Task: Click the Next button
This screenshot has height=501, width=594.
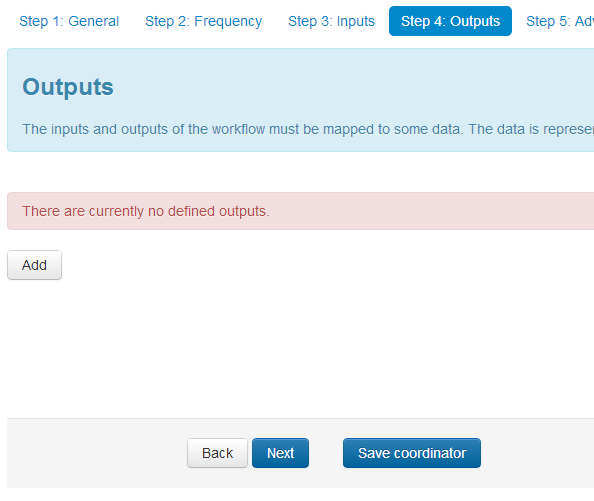Action: [x=280, y=453]
